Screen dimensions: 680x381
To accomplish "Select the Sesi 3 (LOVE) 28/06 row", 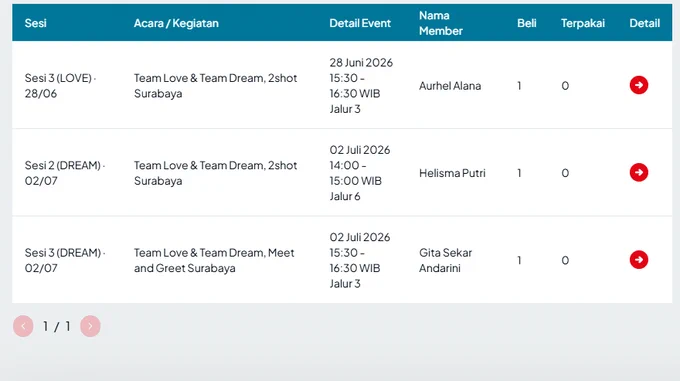I will click(x=342, y=85).
